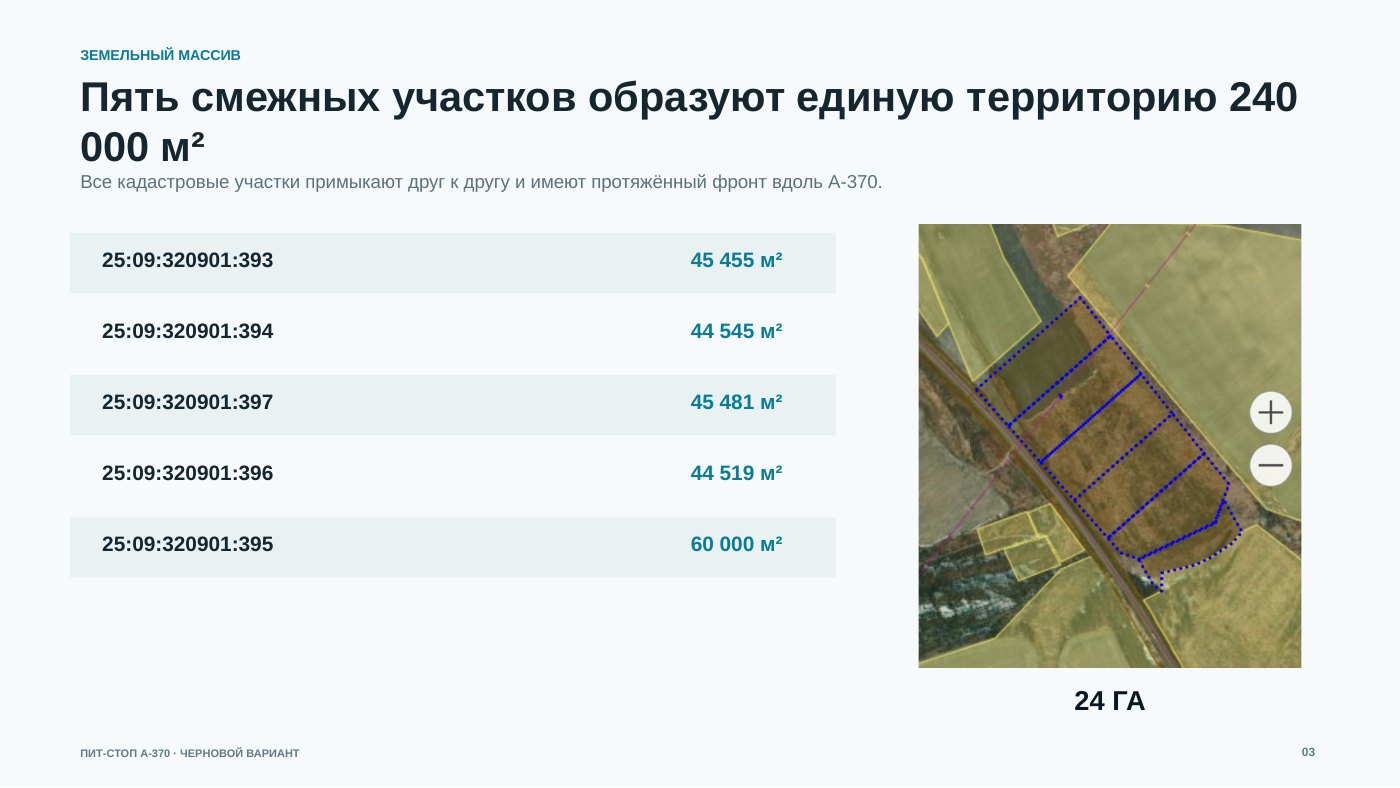1400x788 pixels.
Task: Select cadastral number 25:09:320901:397
Action: (x=187, y=403)
